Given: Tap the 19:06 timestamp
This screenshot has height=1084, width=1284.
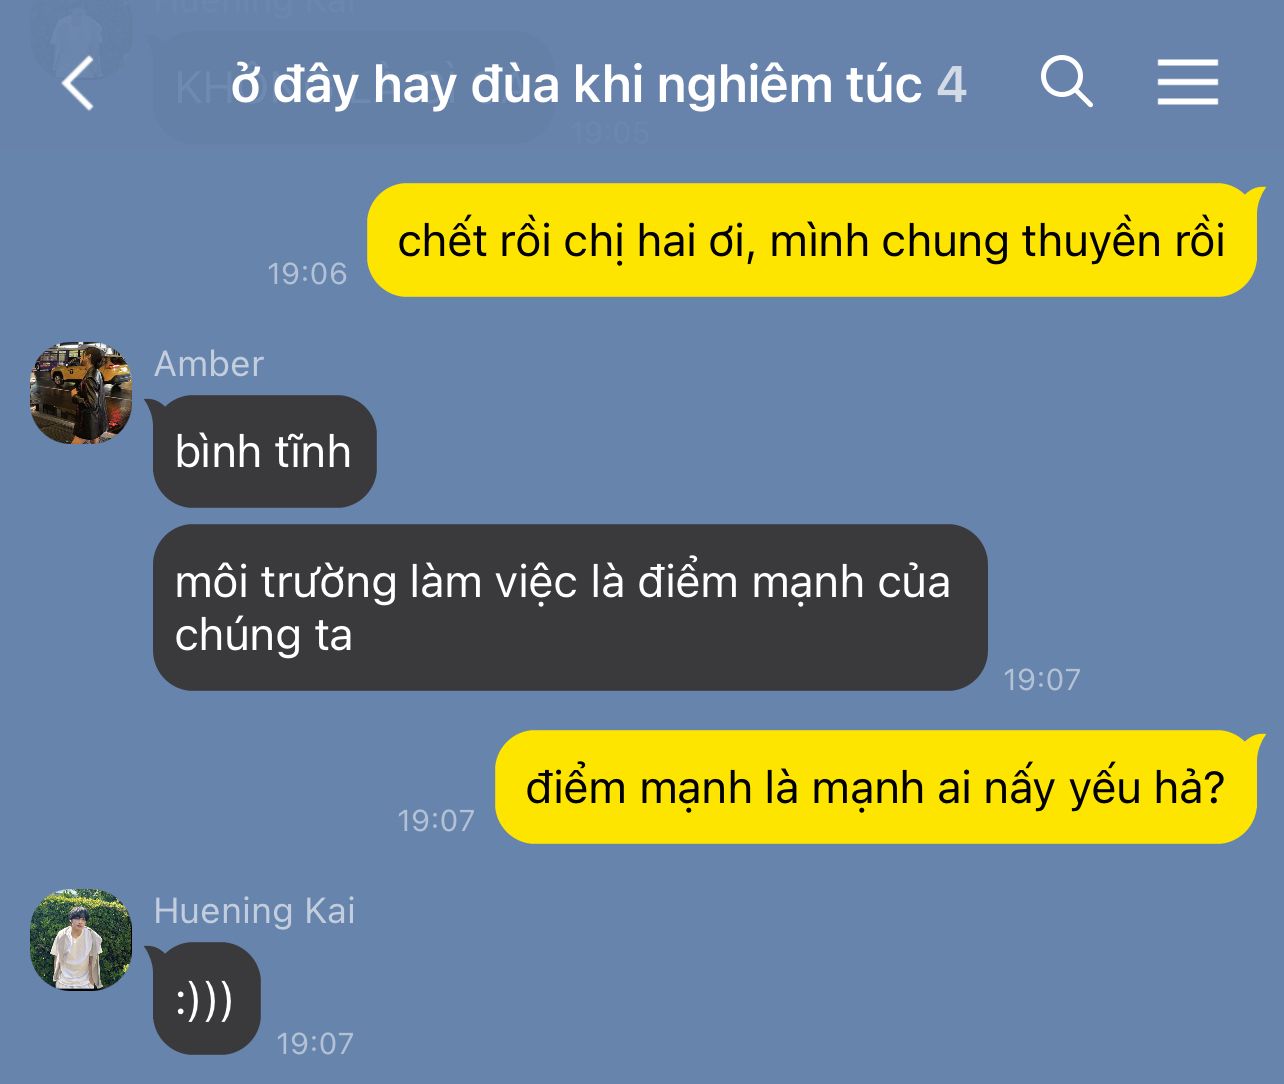Looking at the screenshot, I should 307,273.
